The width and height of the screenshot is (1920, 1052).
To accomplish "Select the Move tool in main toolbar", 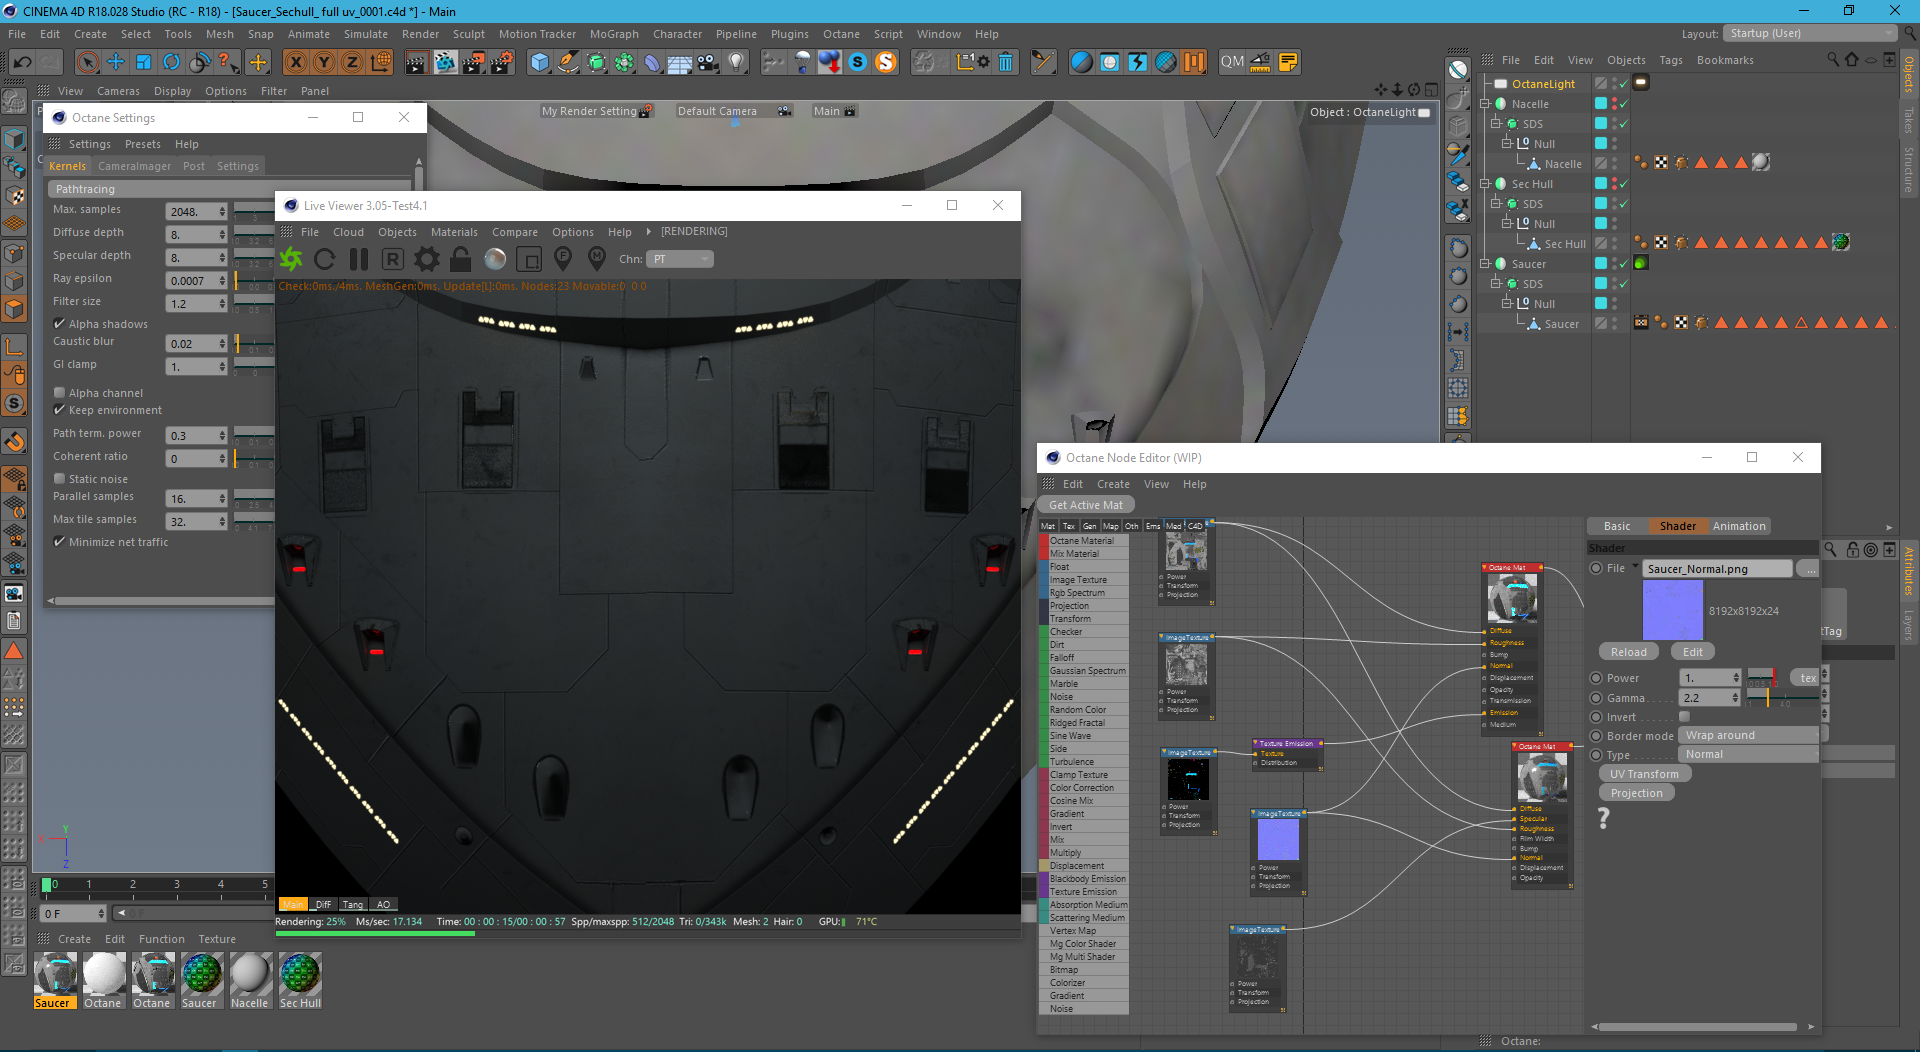I will pyautogui.click(x=116, y=62).
